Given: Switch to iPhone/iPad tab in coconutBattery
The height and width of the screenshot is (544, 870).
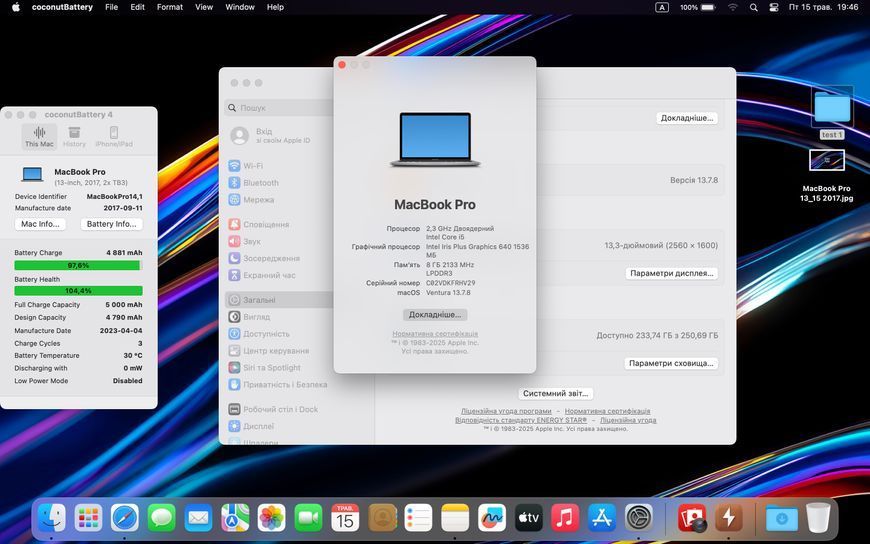Looking at the screenshot, I should 114,137.
